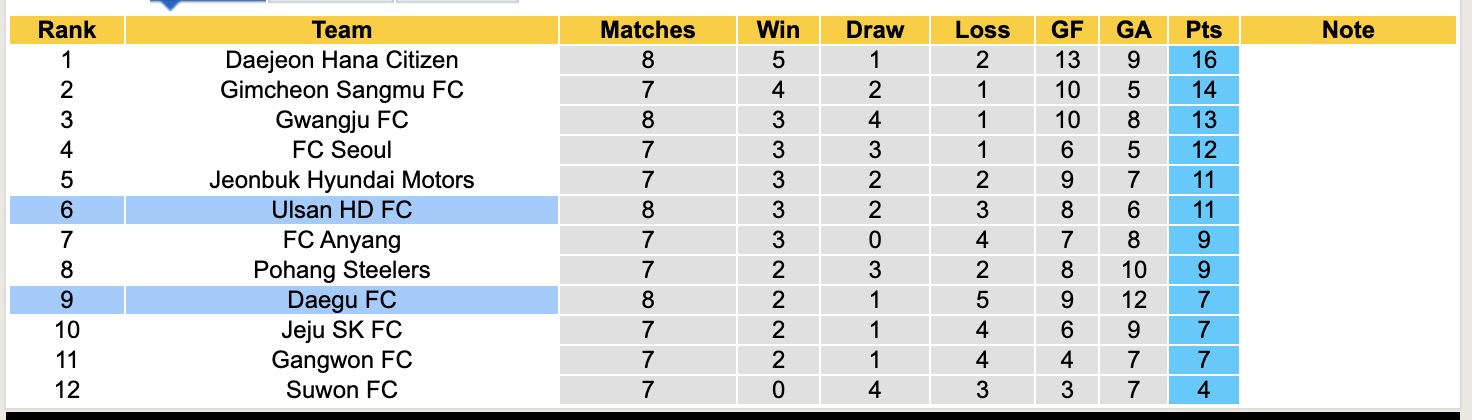This screenshot has width=1472, height=420.
Task: Open Pohang Steelers team entry
Action: coord(341,270)
